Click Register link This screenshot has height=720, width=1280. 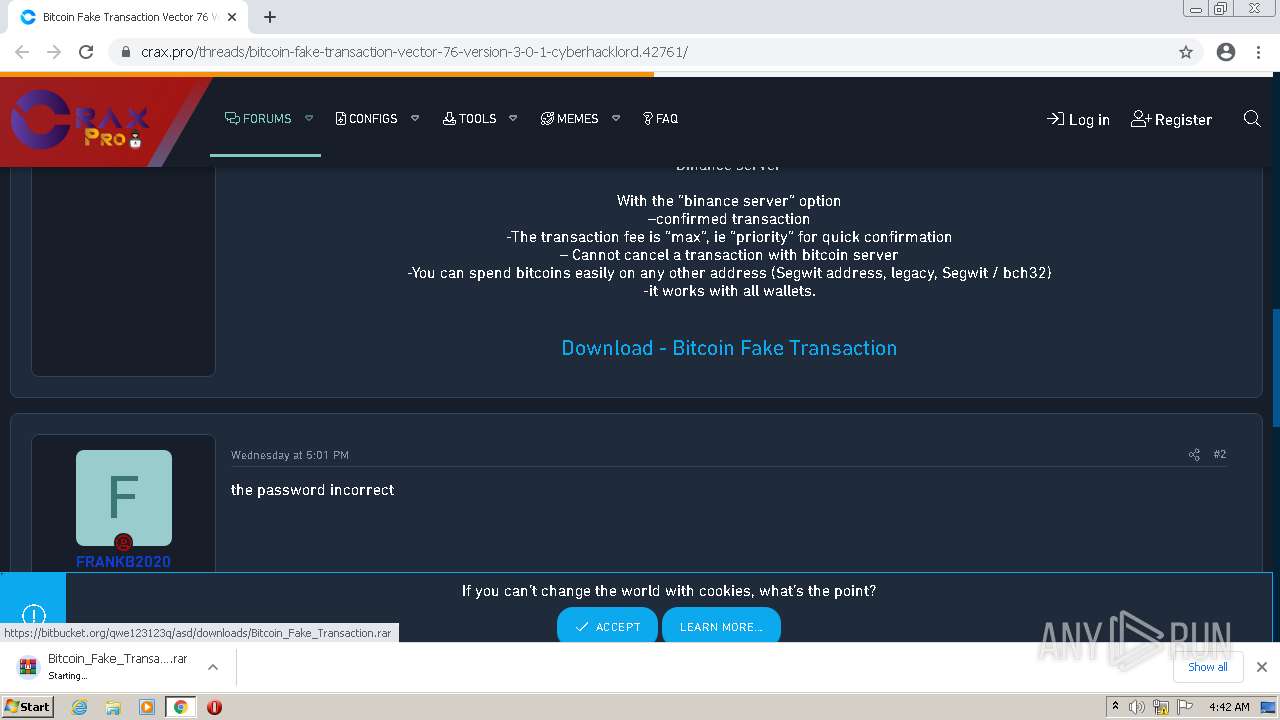pos(1171,120)
